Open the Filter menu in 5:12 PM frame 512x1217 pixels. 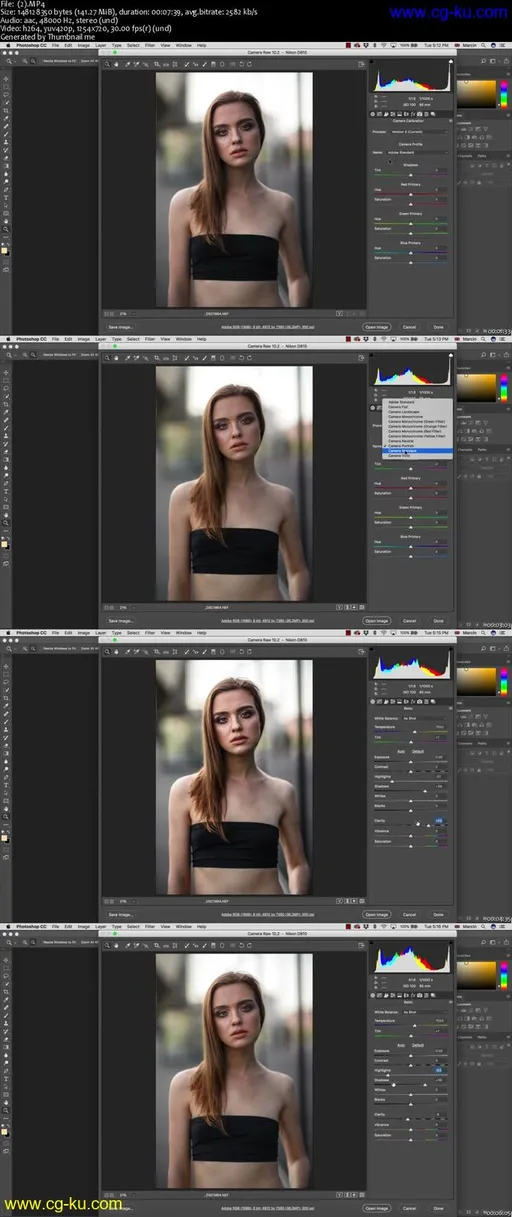(x=150, y=45)
